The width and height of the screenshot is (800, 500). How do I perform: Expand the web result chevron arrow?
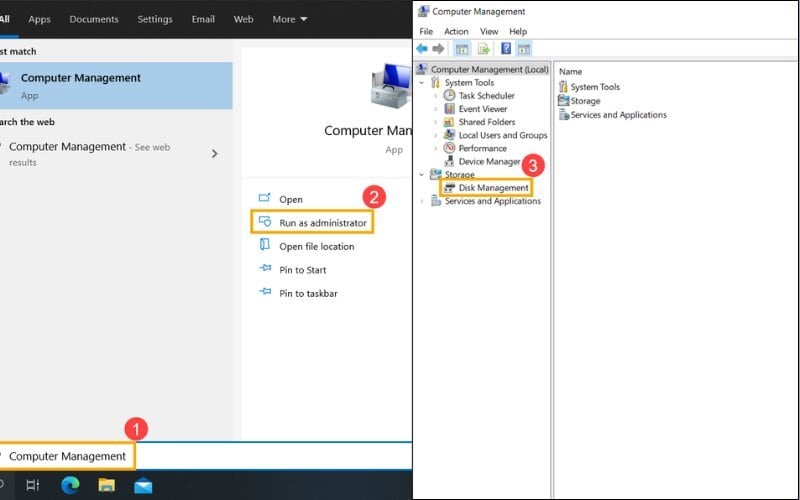pyautogui.click(x=215, y=154)
